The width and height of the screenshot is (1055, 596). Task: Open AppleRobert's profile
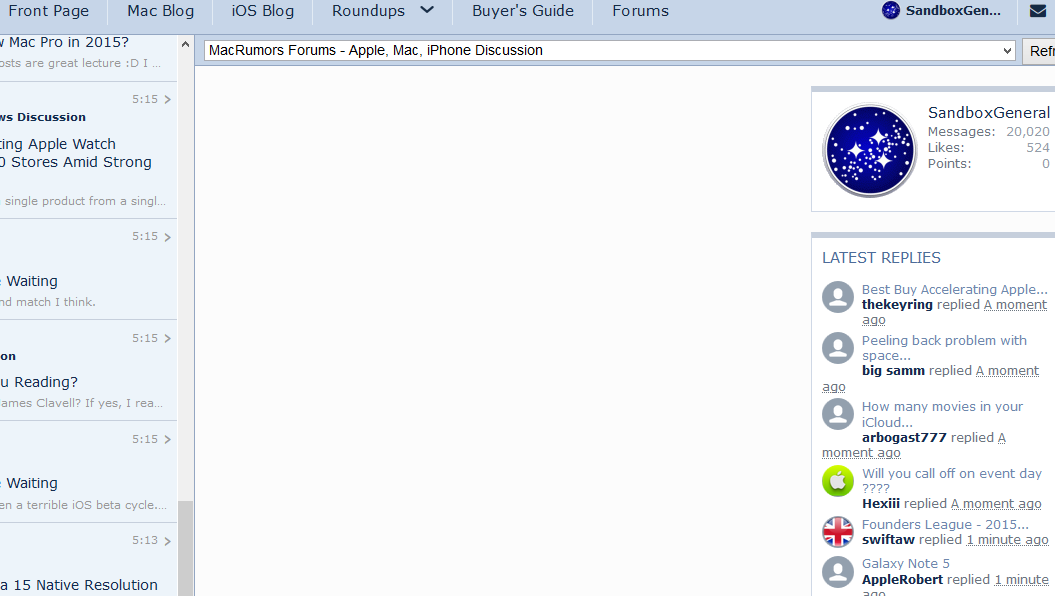coord(902,579)
